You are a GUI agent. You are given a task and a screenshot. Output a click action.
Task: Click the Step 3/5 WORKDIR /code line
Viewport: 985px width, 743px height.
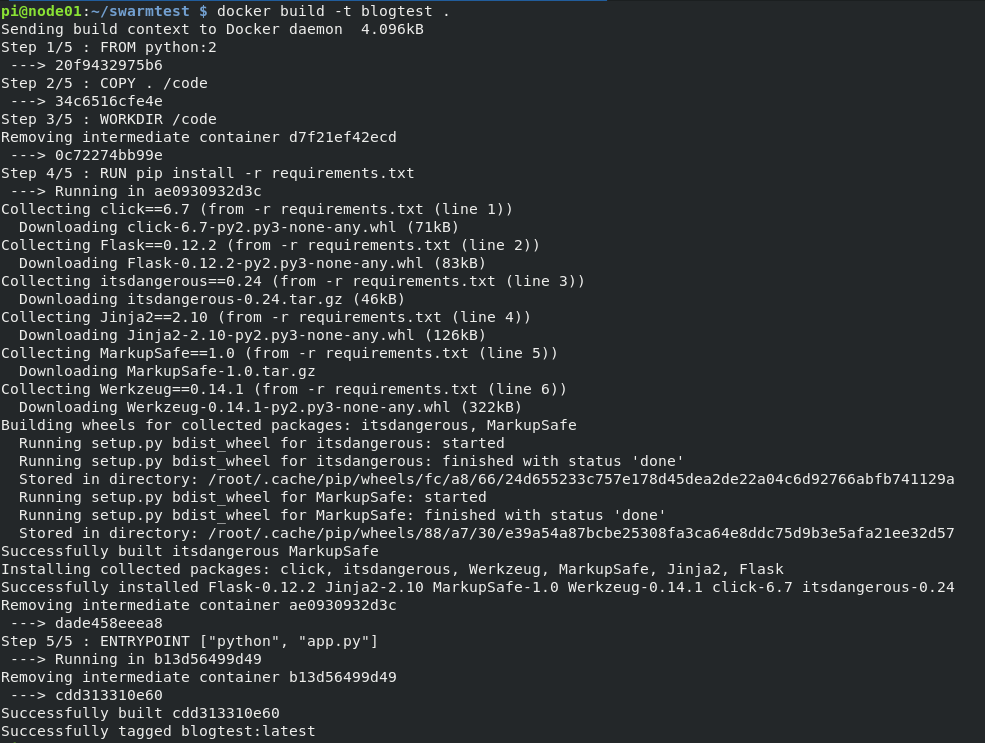click(x=109, y=119)
